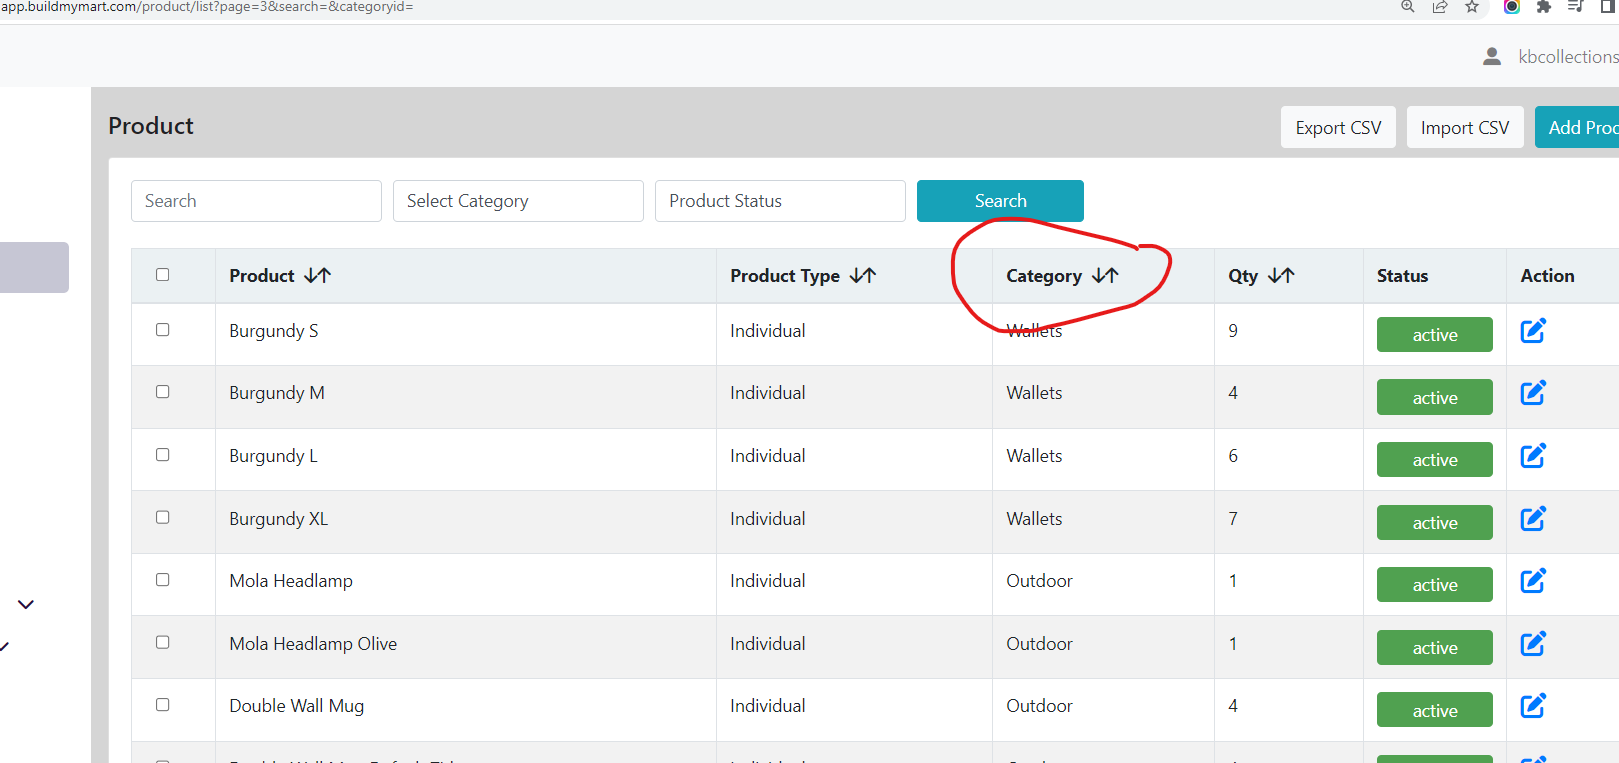Sort table by Category column

[x=1105, y=275]
